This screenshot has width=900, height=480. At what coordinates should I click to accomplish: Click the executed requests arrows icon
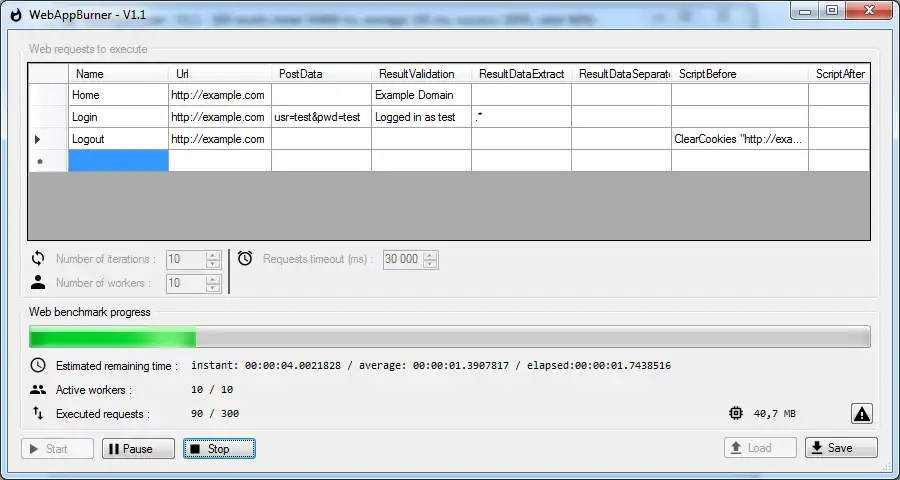click(x=38, y=413)
